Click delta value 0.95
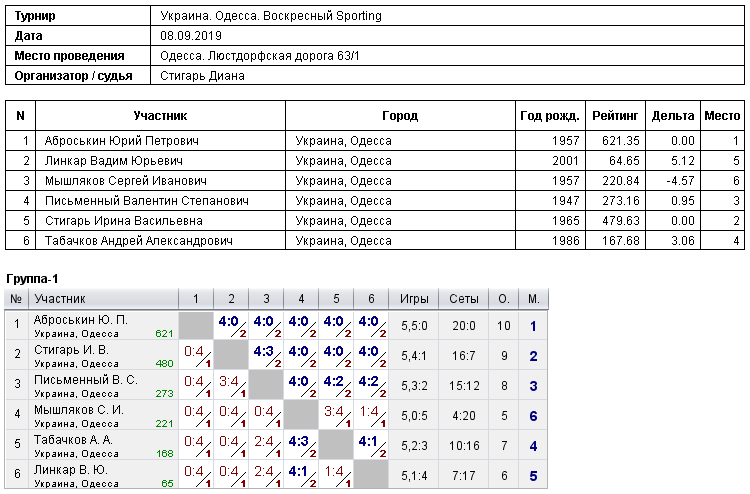The width and height of the screenshot is (750, 494). coord(683,201)
